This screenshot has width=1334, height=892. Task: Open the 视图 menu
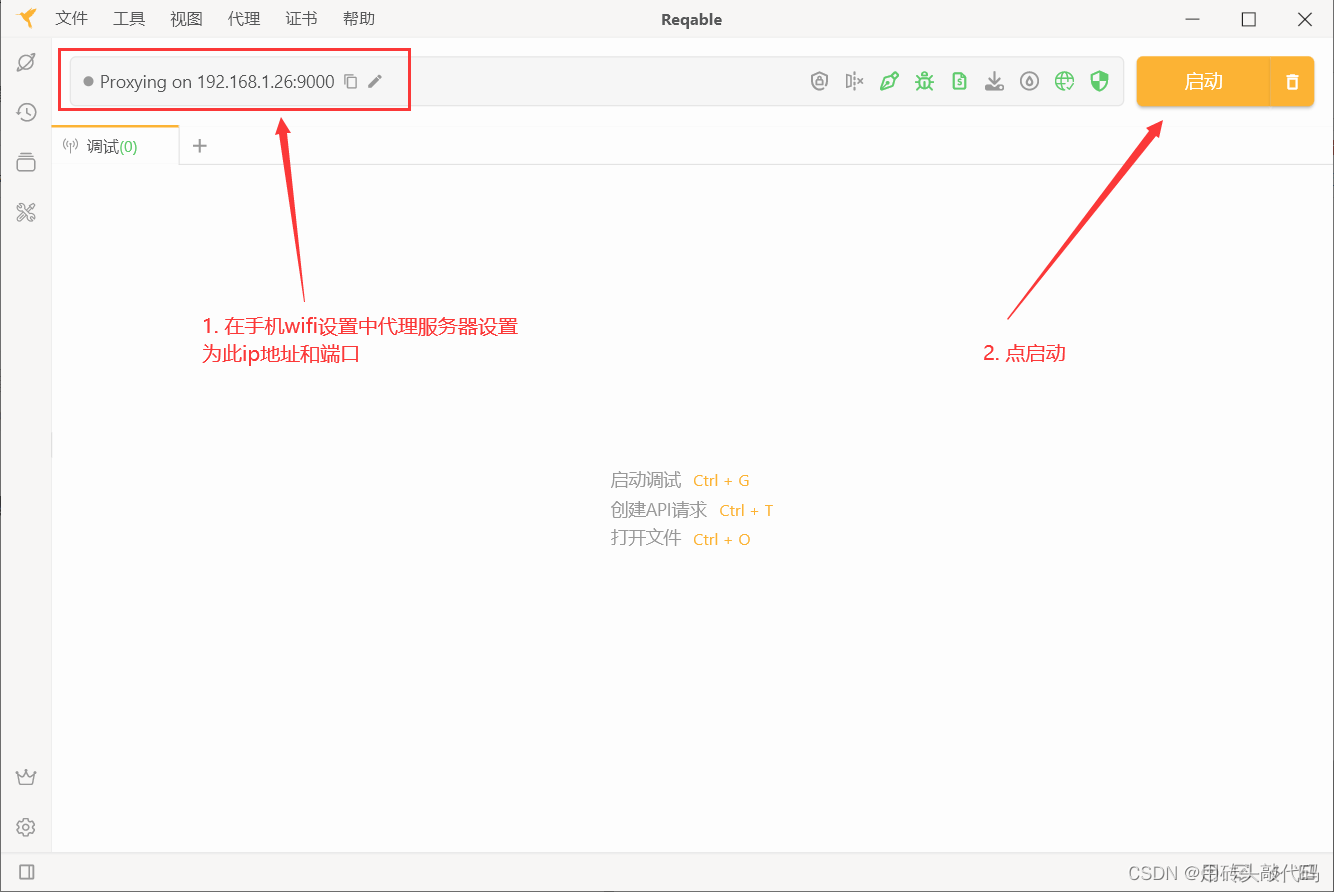point(186,19)
